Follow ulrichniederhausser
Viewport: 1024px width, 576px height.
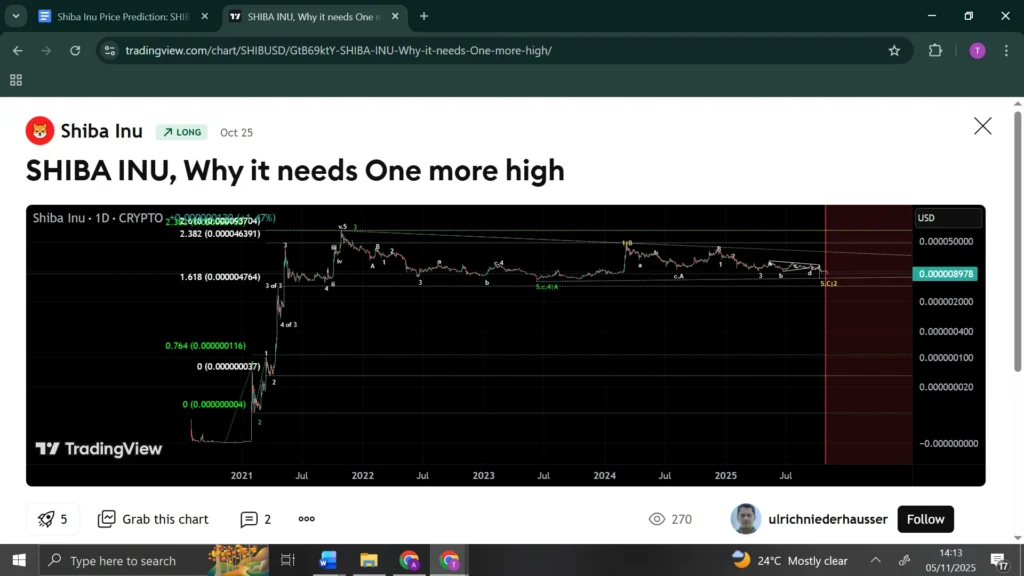point(925,519)
